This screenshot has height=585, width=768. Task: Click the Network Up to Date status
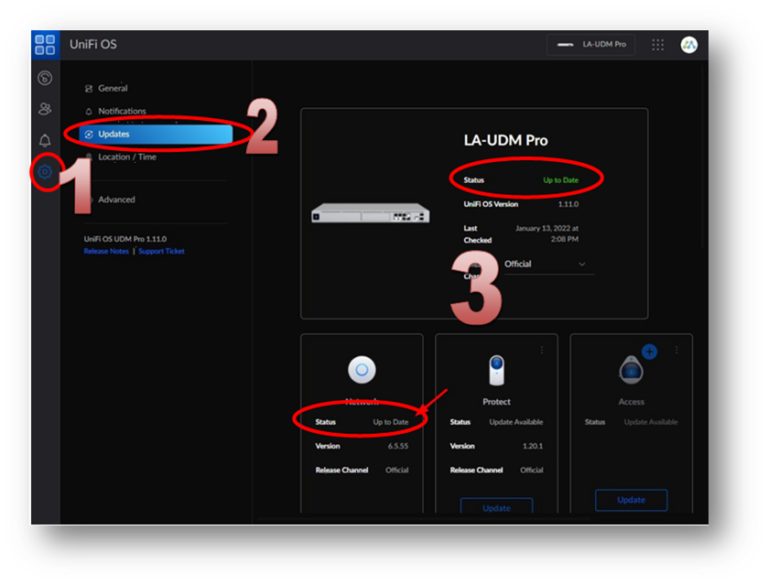click(x=390, y=422)
